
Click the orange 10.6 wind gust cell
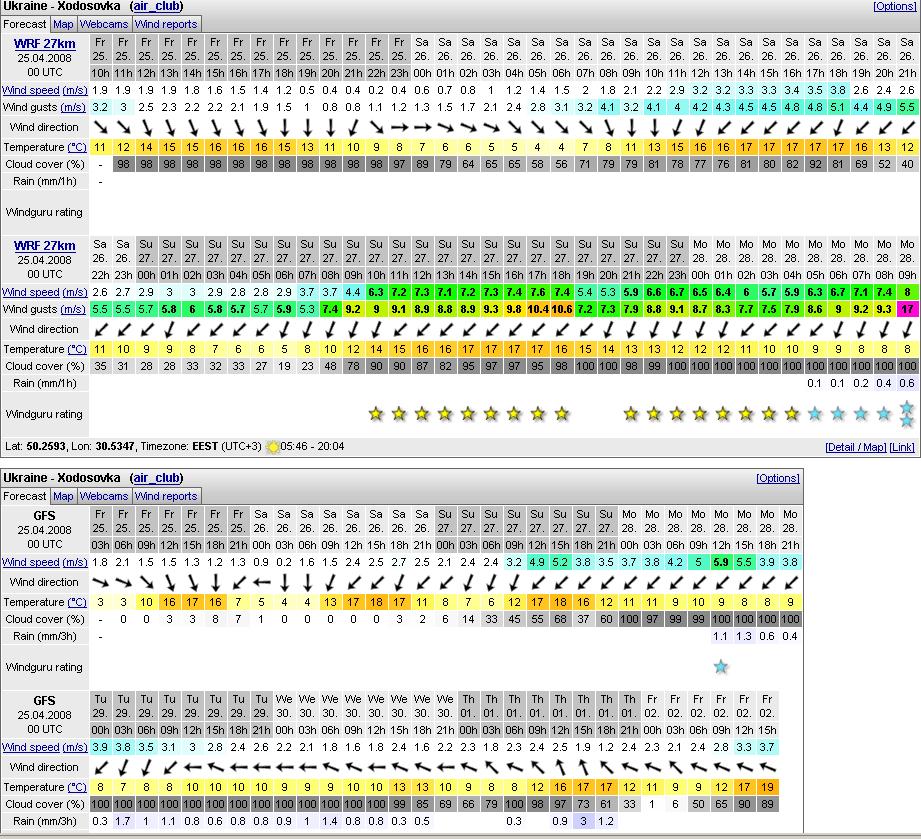coord(561,310)
